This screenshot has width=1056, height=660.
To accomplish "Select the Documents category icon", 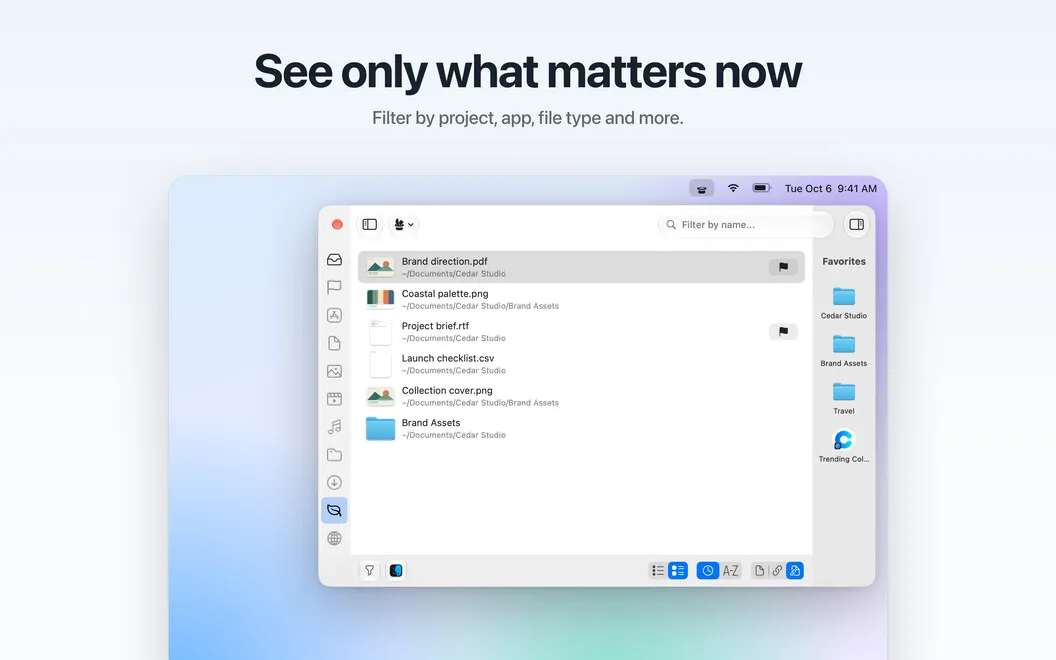I will (334, 343).
